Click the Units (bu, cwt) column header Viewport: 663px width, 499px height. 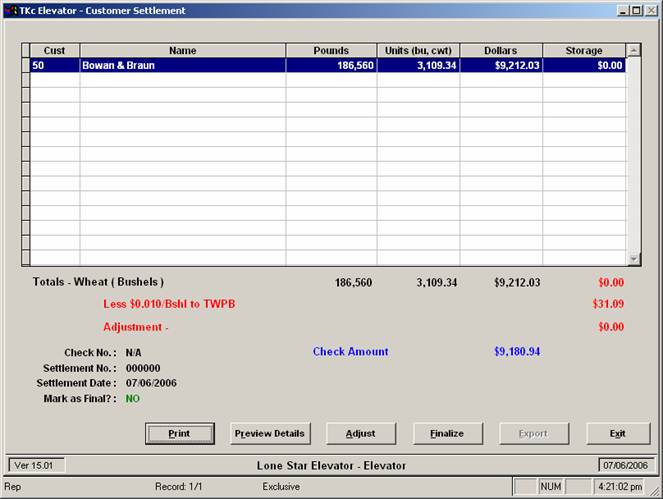[x=418, y=50]
